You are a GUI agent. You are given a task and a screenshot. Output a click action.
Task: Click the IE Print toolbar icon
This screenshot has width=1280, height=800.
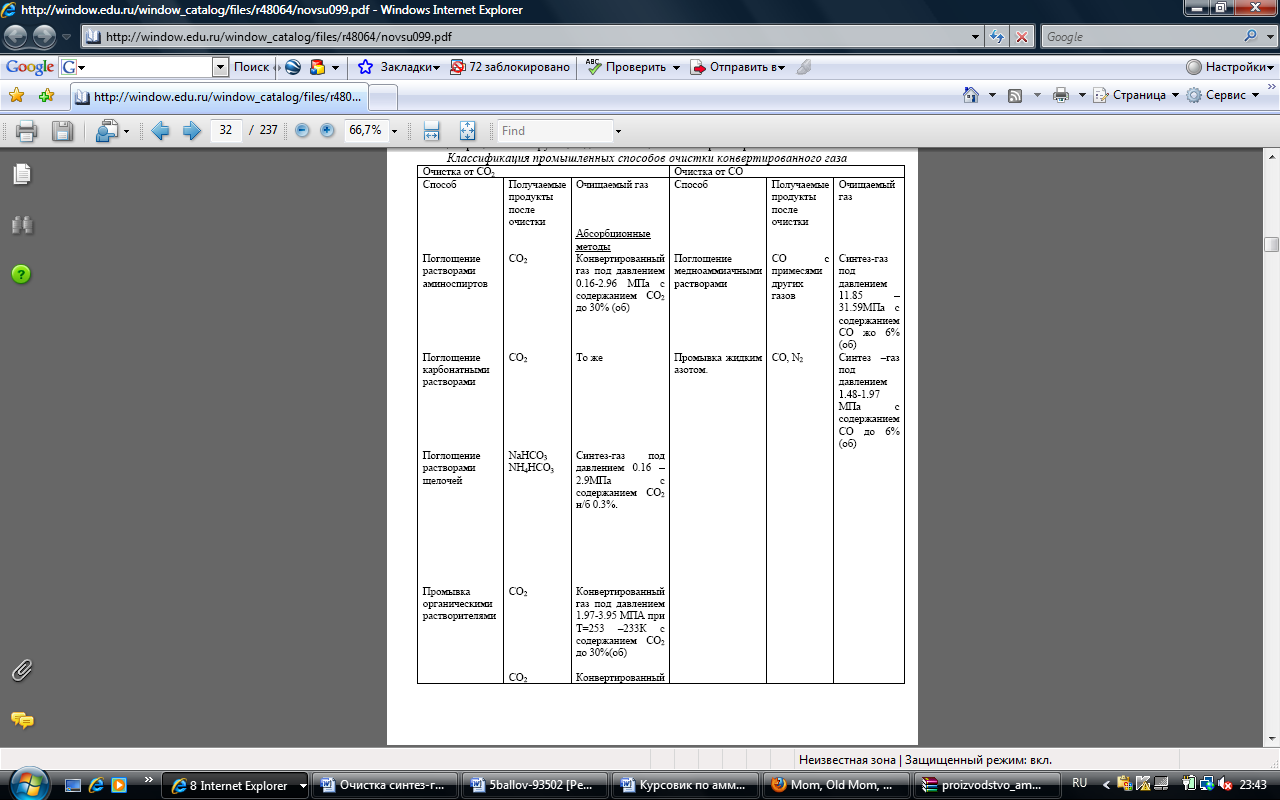click(x=1061, y=95)
